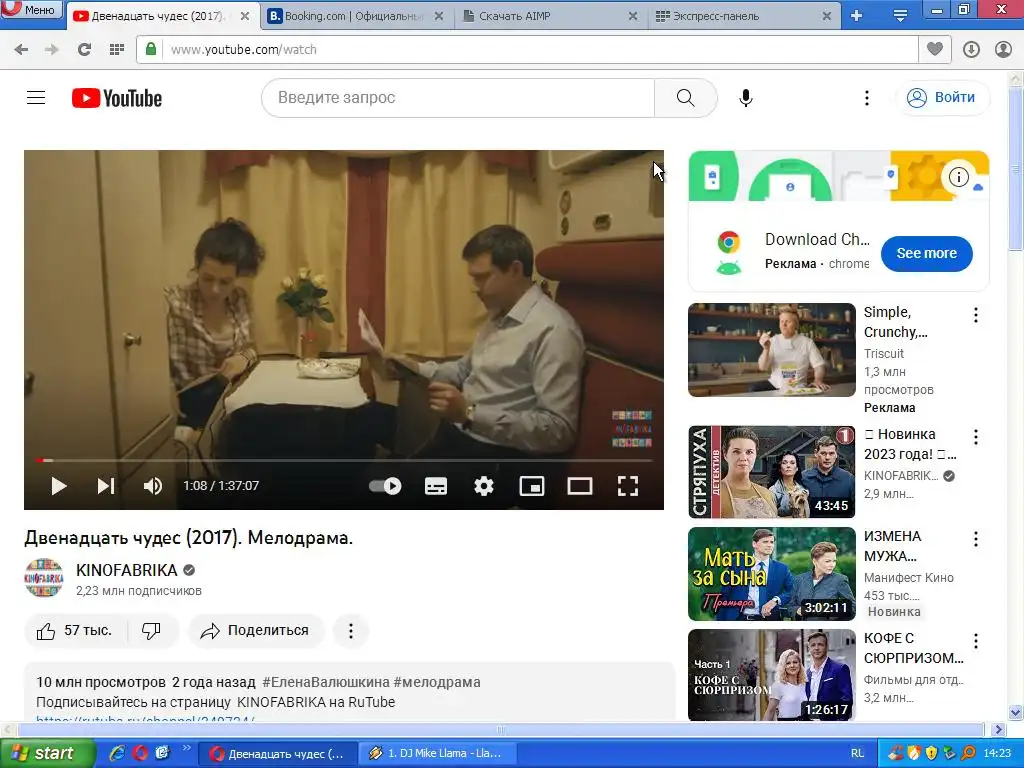
Task: Toggle subtitles in the player
Action: pyautogui.click(x=436, y=486)
